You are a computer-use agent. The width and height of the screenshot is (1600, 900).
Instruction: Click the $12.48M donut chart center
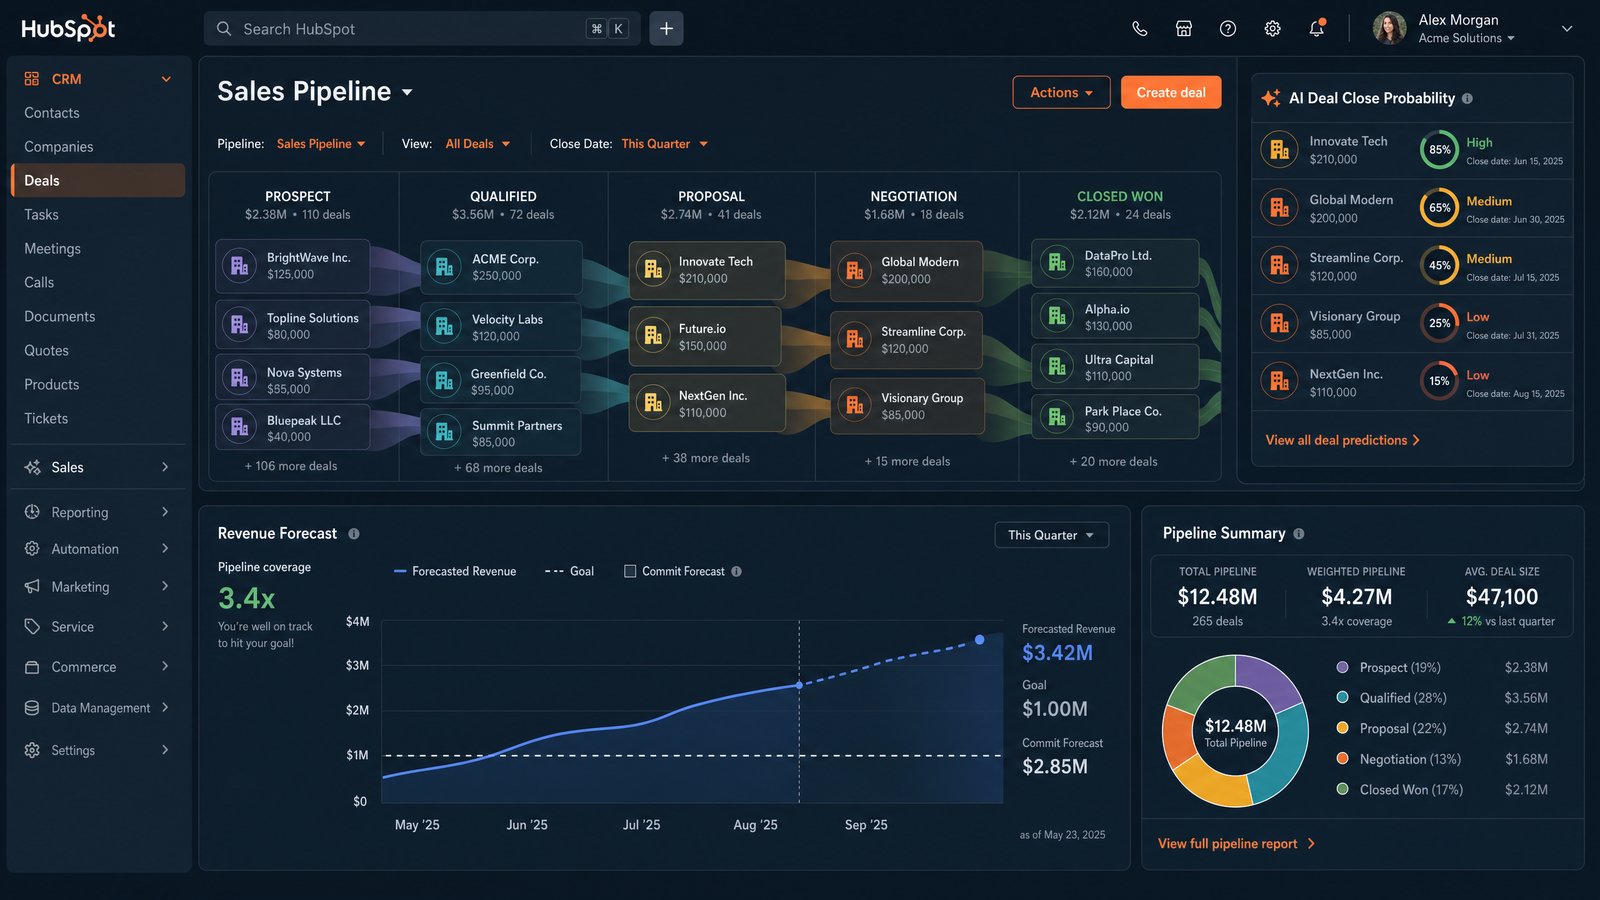(x=1235, y=731)
